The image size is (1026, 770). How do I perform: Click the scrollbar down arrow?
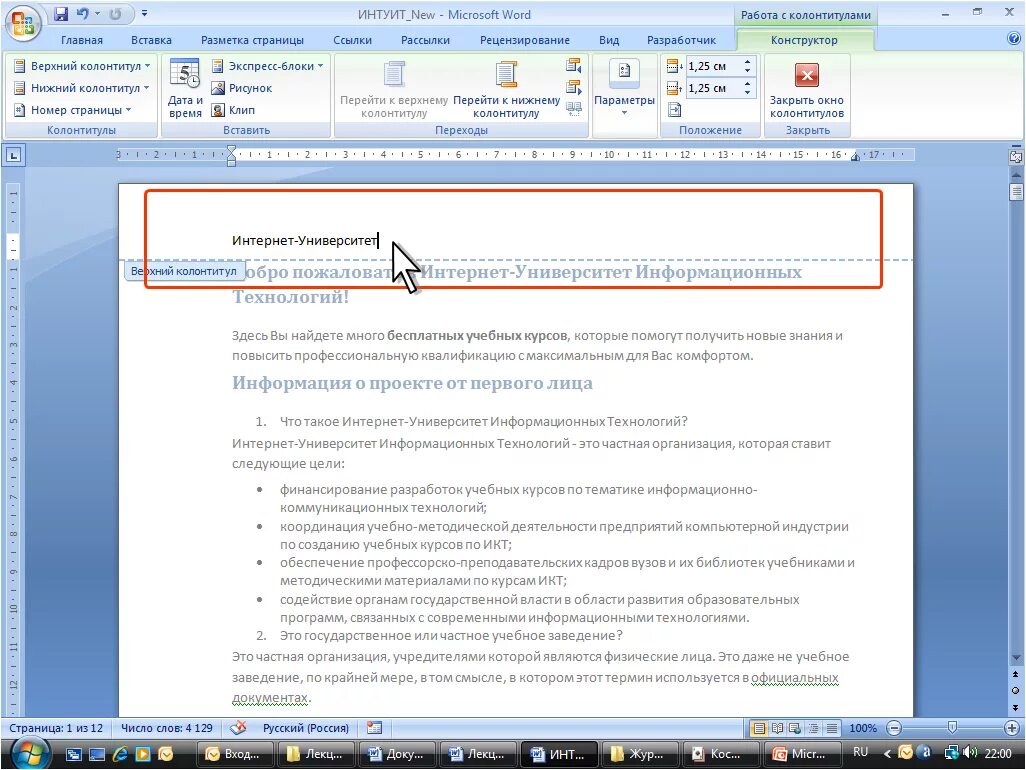point(1016,658)
